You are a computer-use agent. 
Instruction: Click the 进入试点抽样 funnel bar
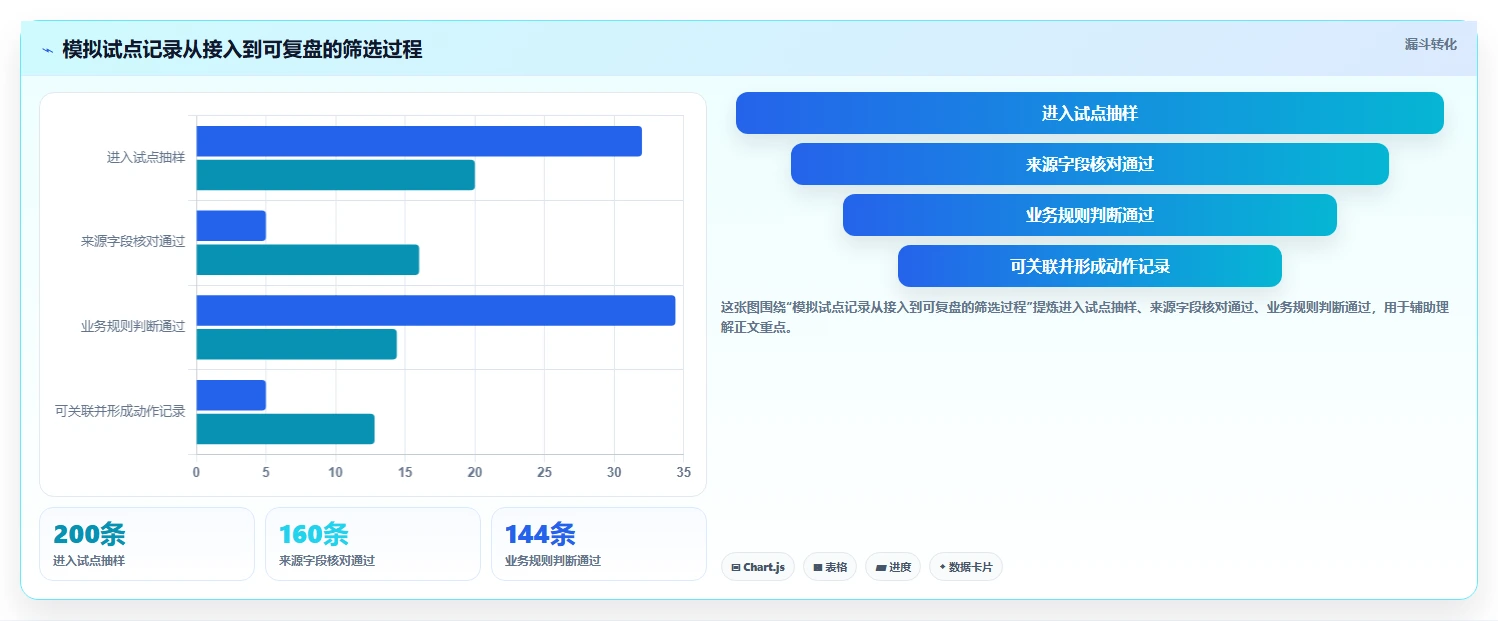click(1090, 113)
